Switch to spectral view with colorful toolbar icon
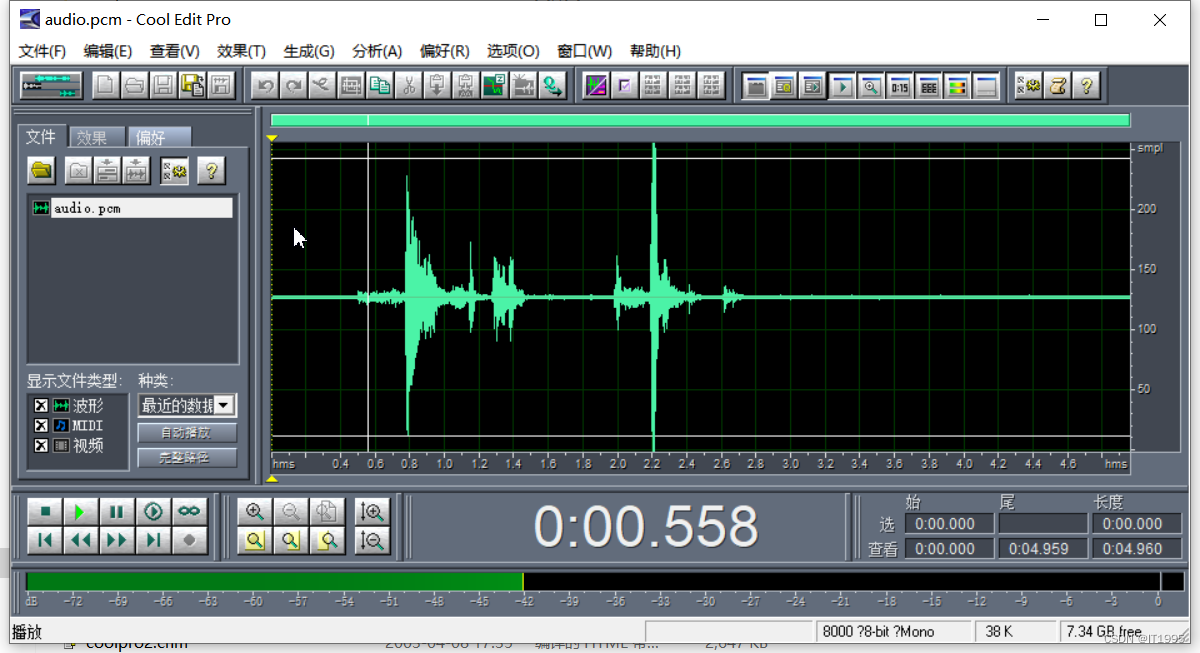Viewport: 1200px width, 653px height. pyautogui.click(x=596, y=85)
